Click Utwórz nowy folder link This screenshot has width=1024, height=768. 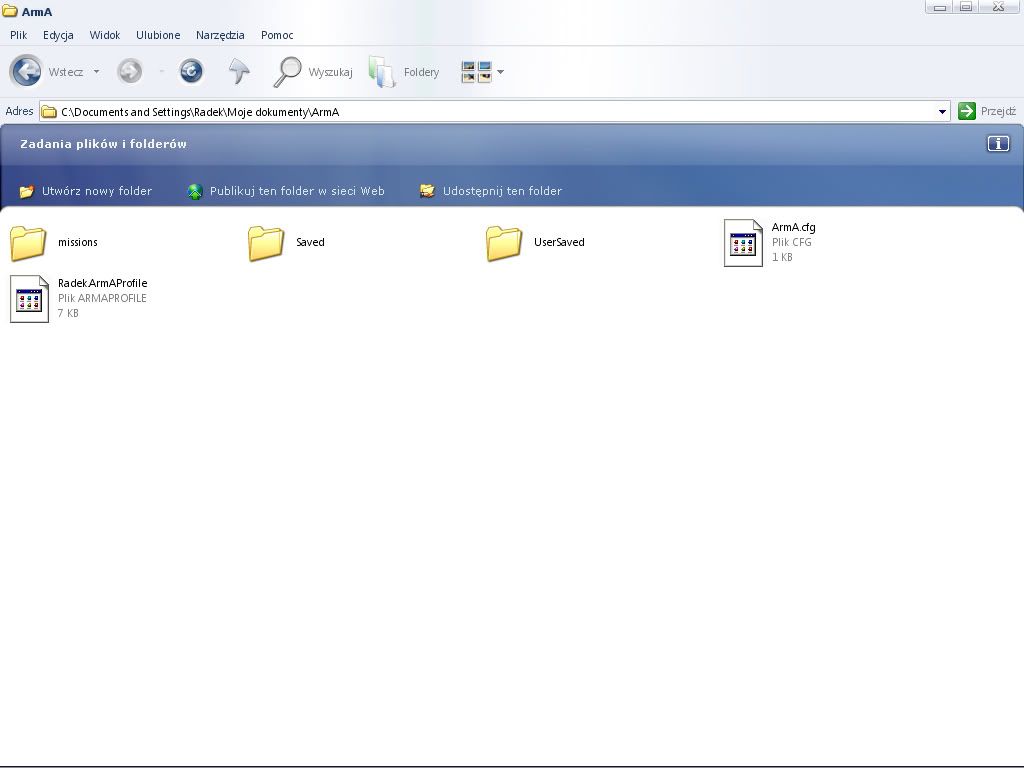[x=97, y=191]
